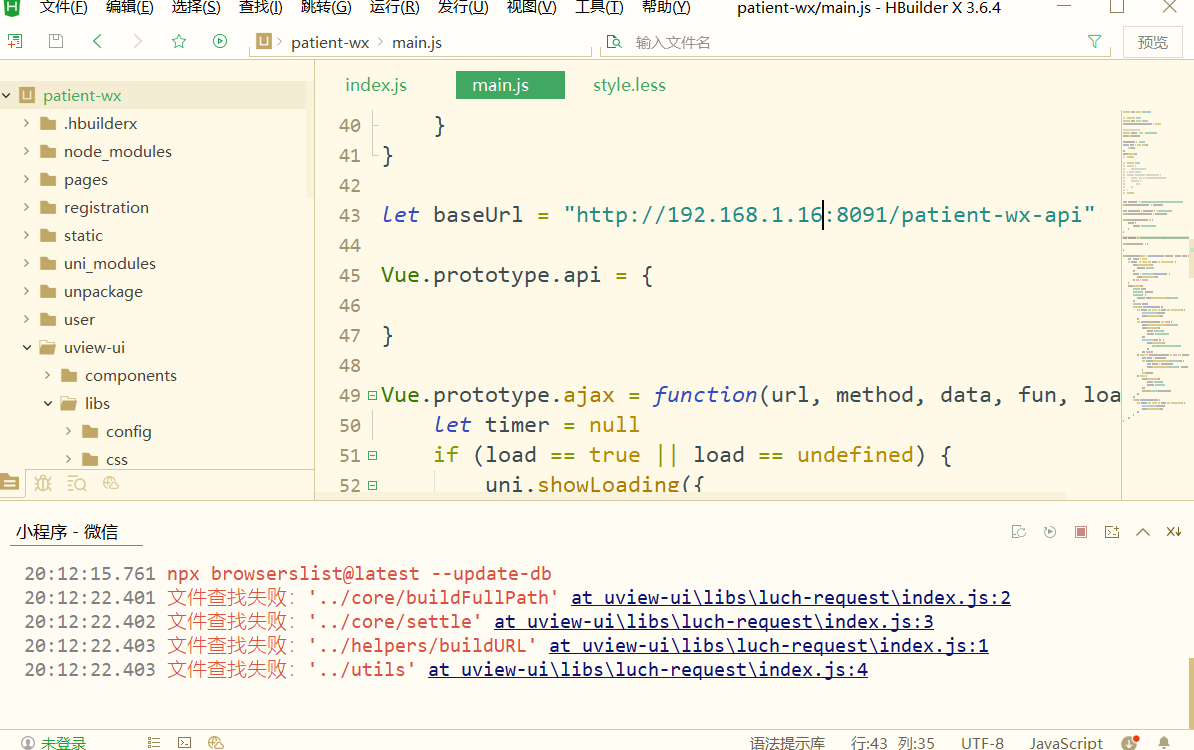1194x750 pixels.
Task: Expand the static folder
Action: pos(27,235)
